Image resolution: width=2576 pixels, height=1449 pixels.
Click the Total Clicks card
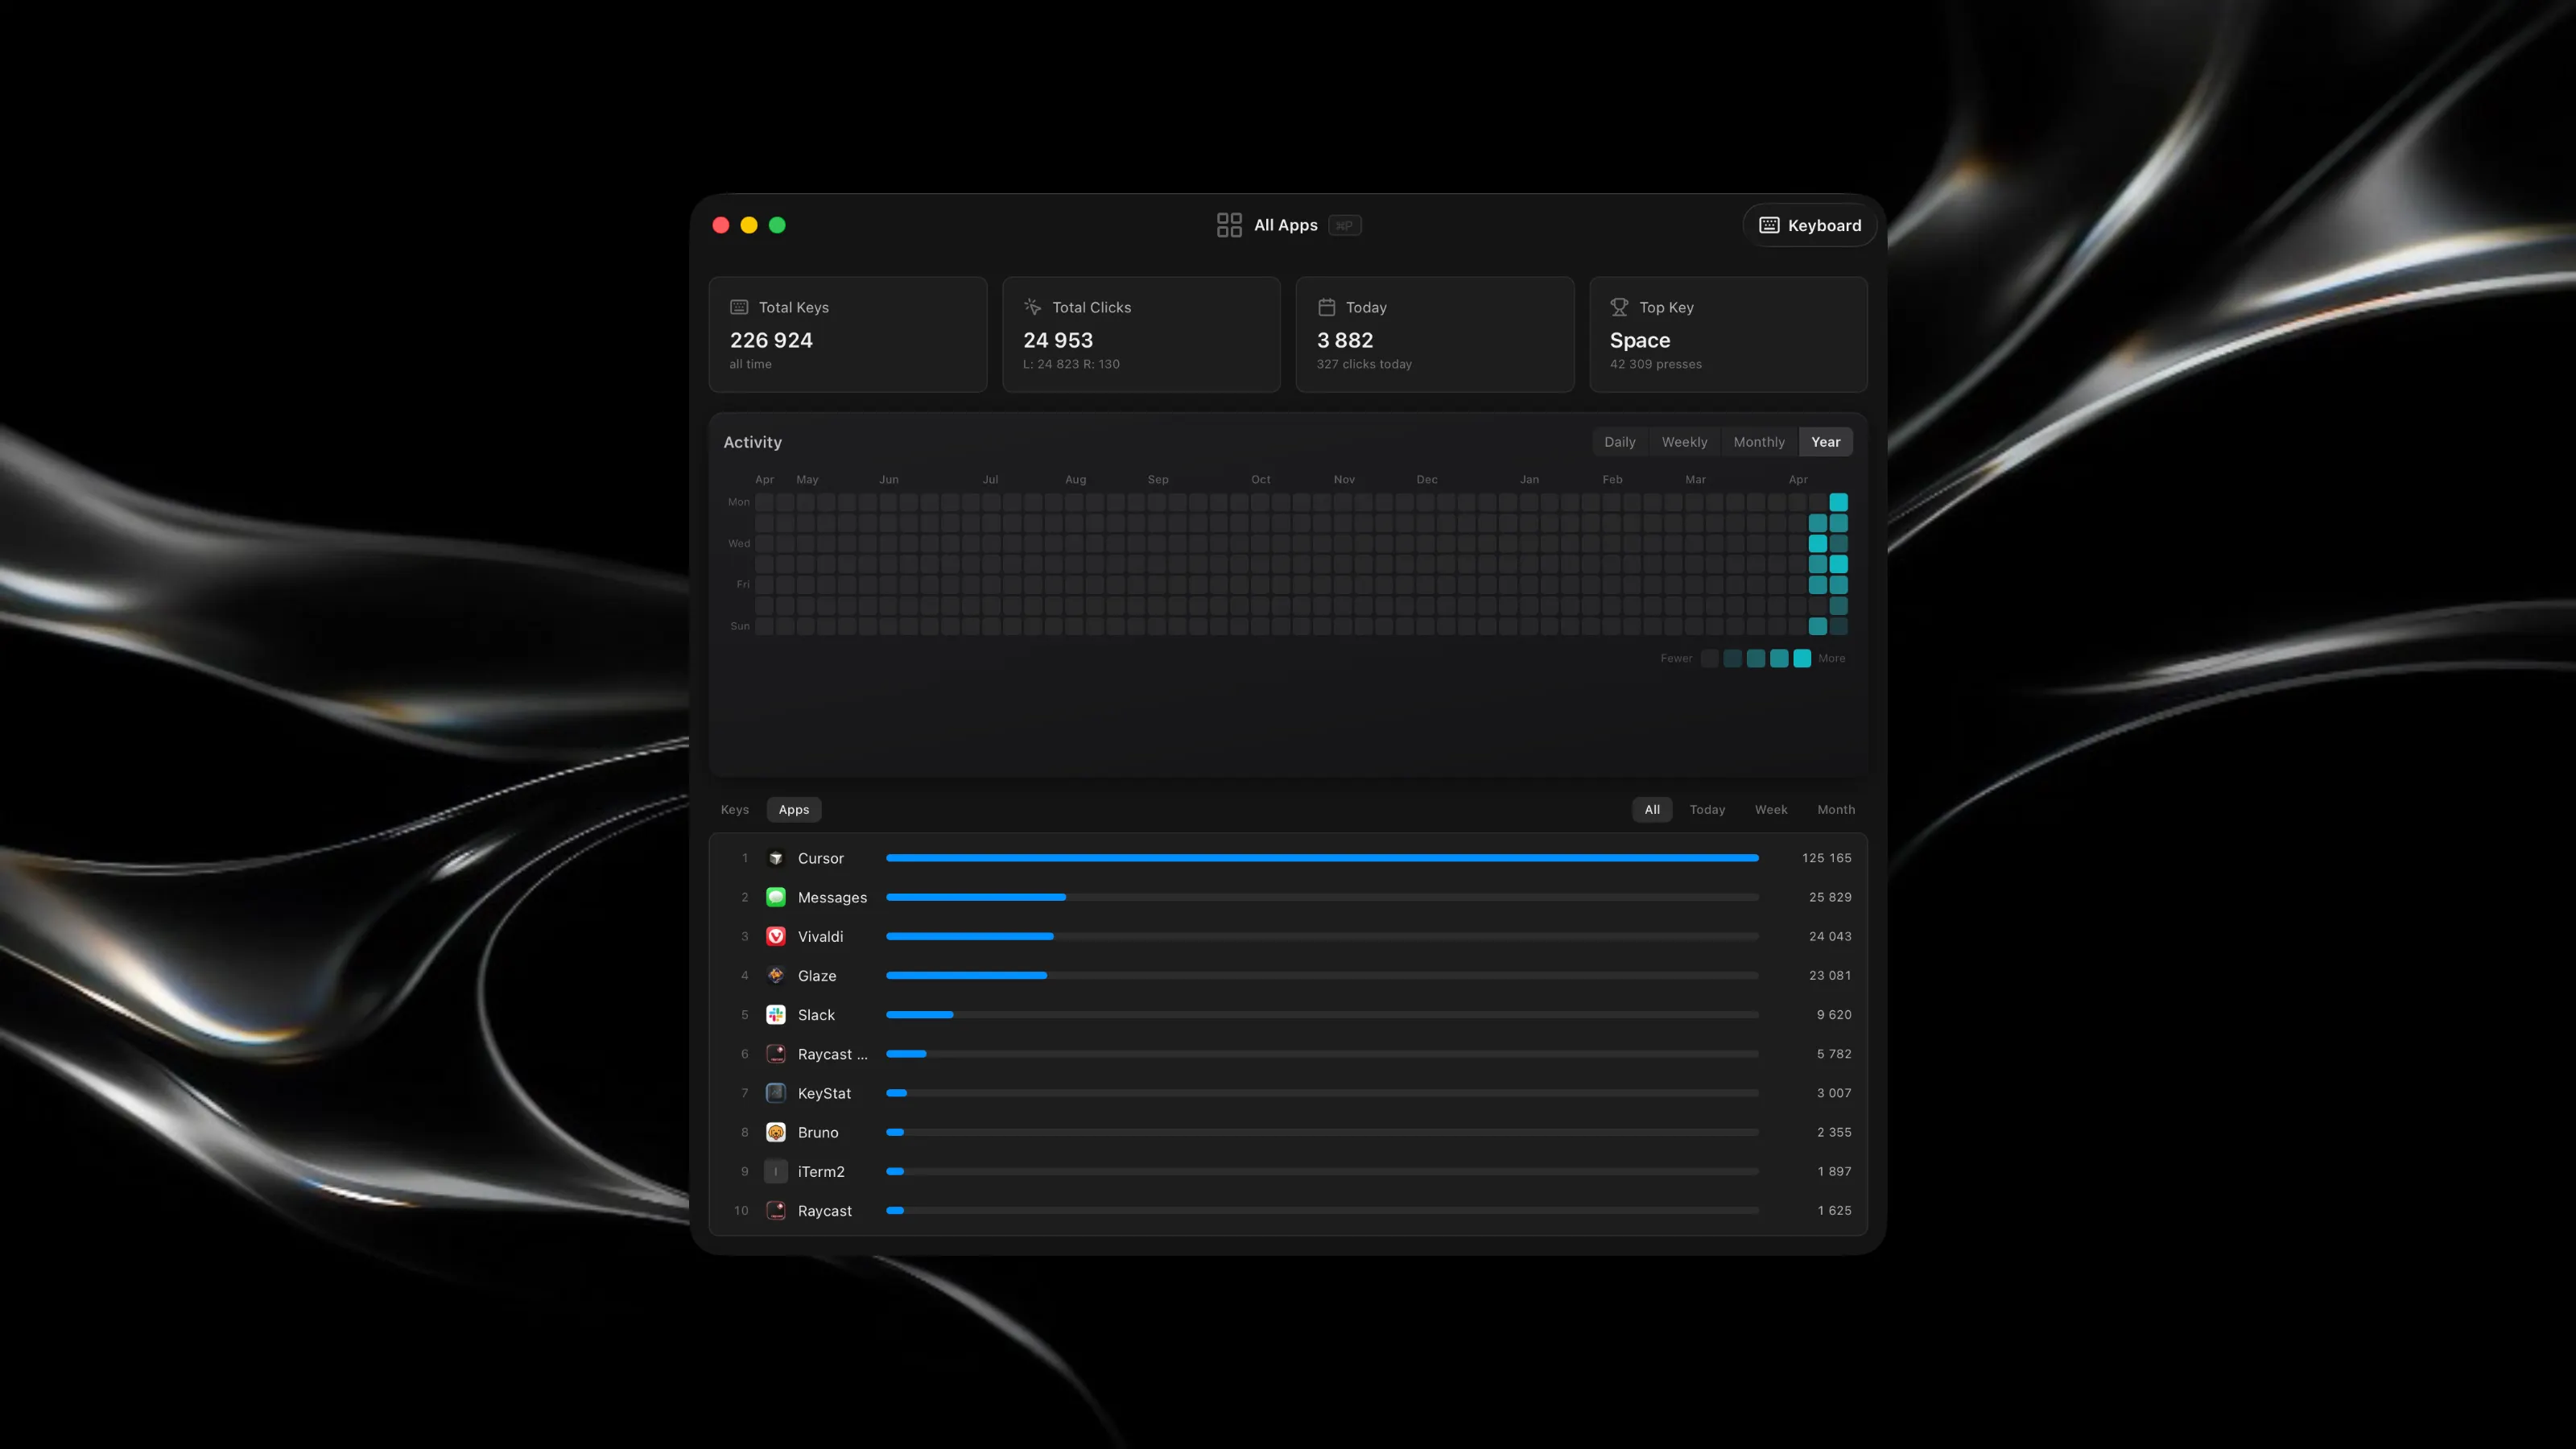point(1141,335)
